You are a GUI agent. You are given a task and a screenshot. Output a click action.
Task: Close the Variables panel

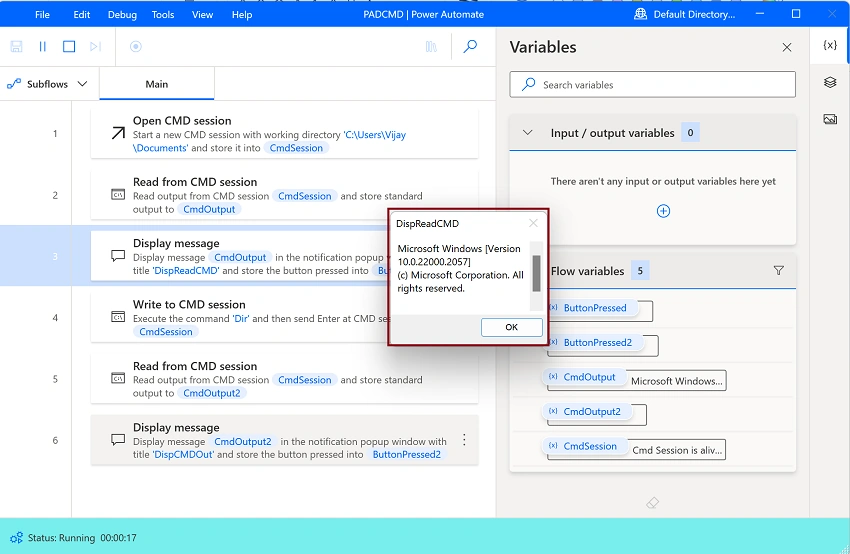point(787,48)
